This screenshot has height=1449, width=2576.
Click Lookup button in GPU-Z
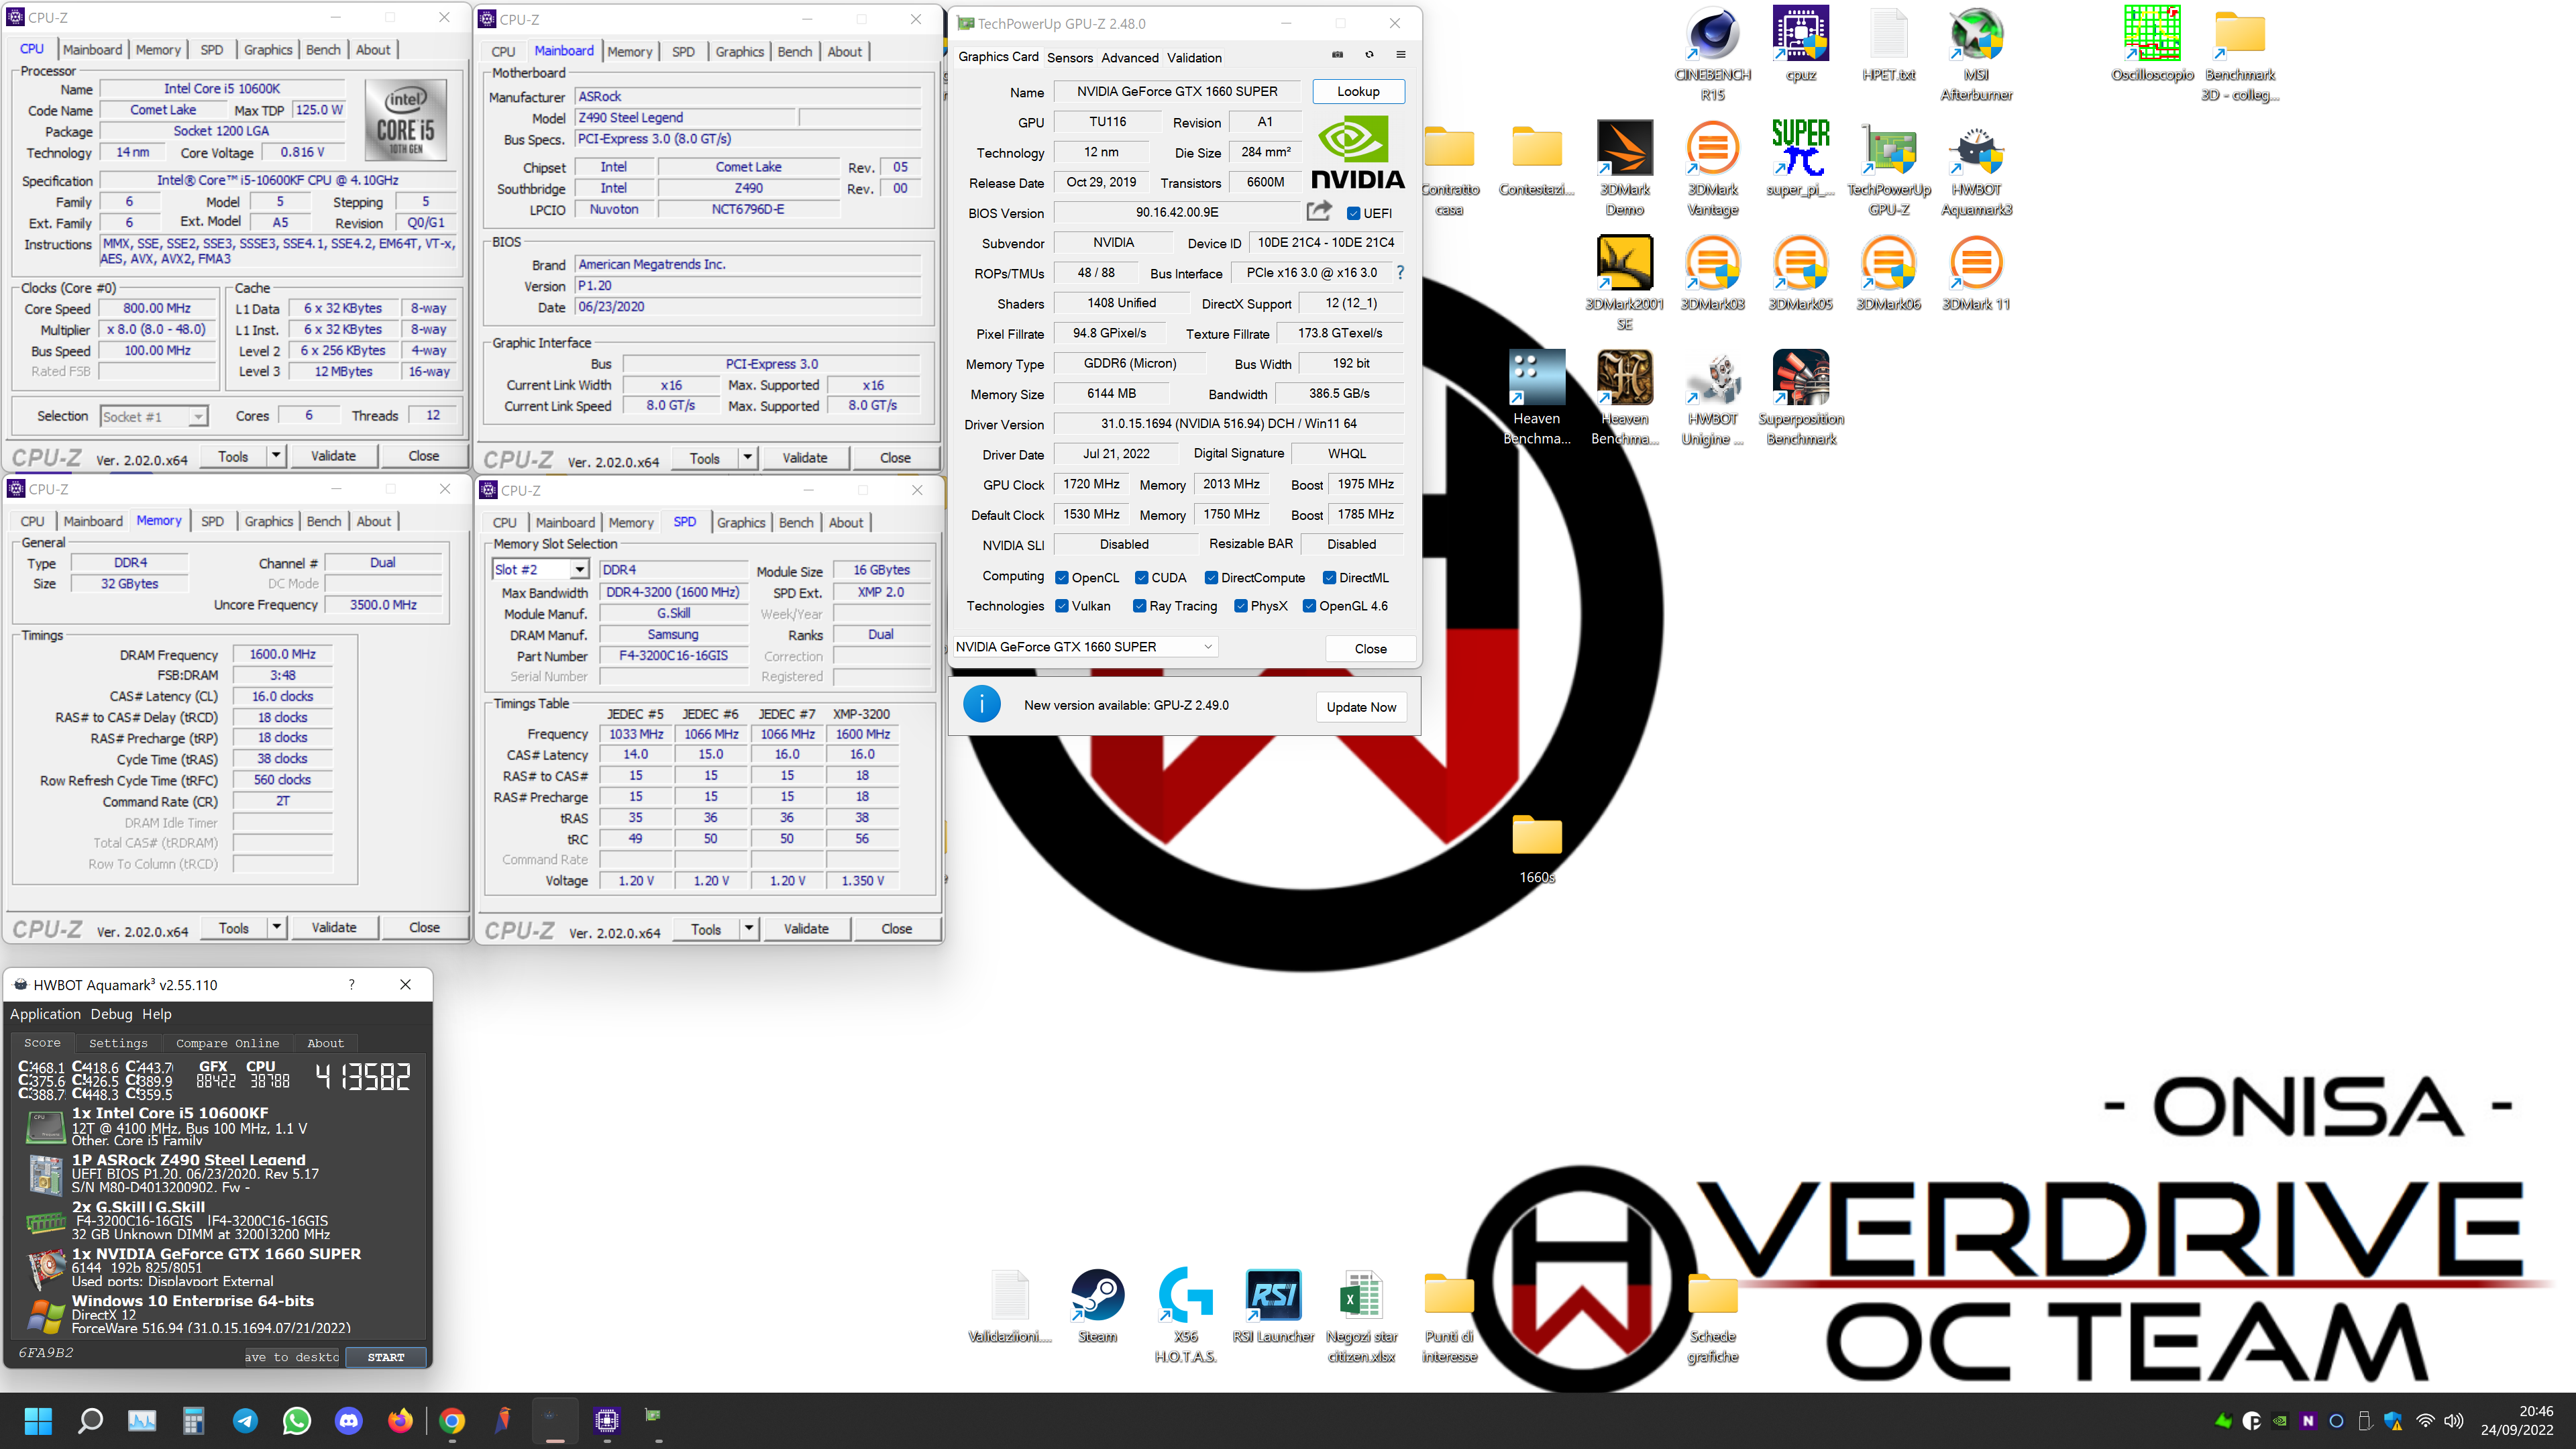click(1358, 91)
